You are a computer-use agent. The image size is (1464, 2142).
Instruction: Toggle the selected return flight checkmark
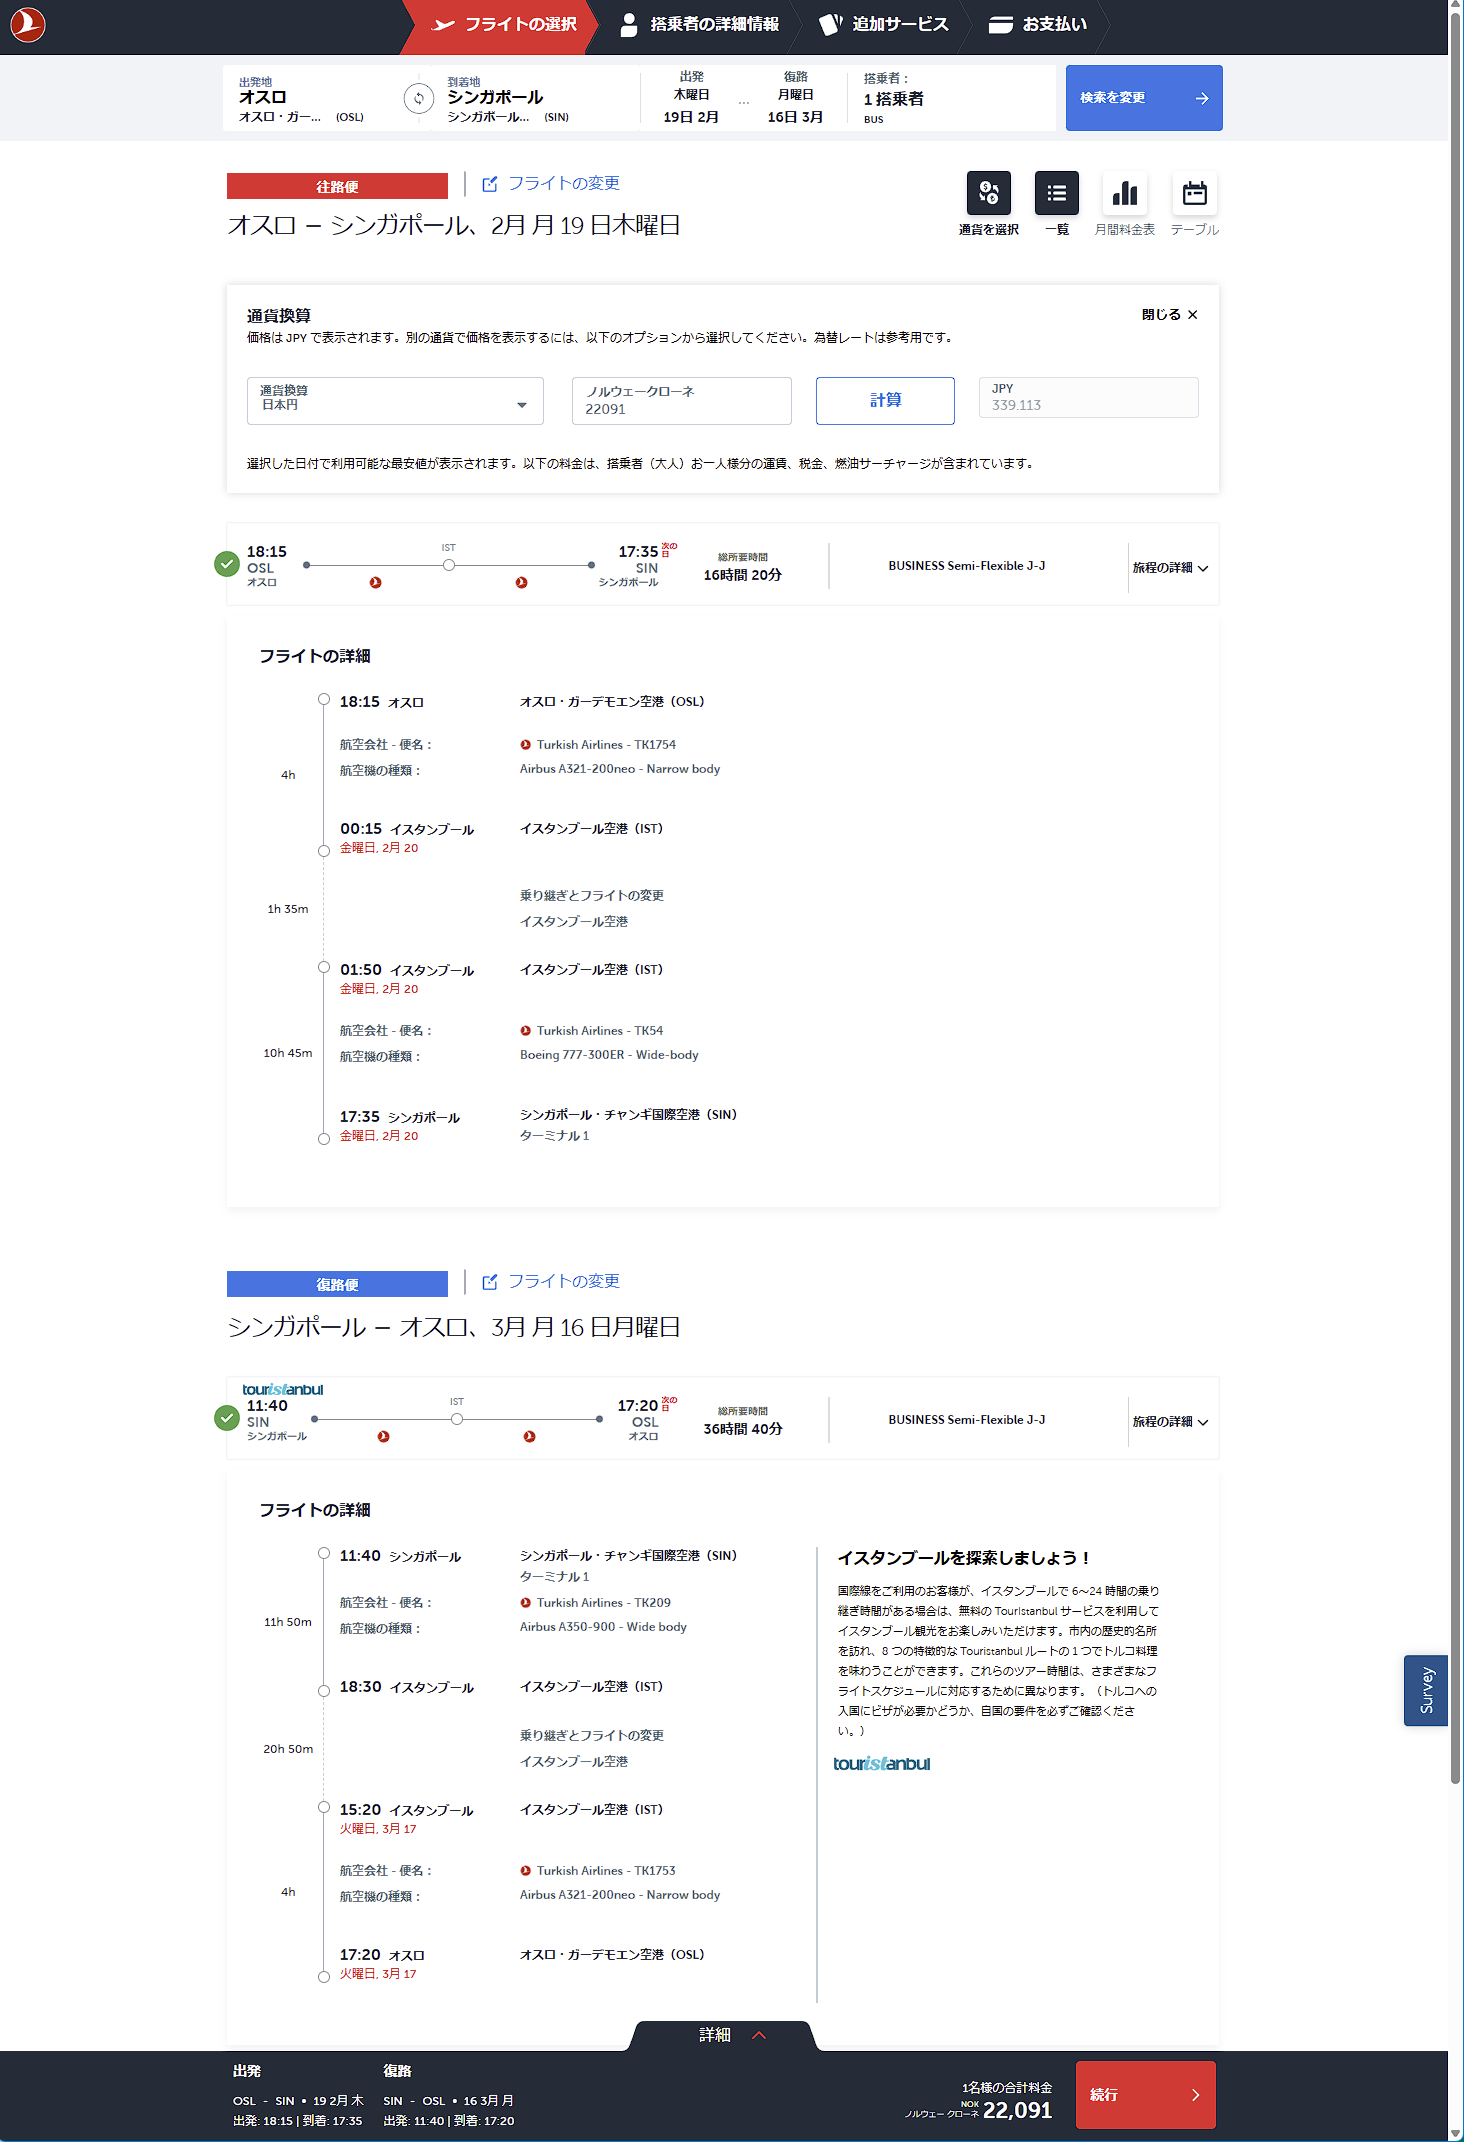[227, 1418]
